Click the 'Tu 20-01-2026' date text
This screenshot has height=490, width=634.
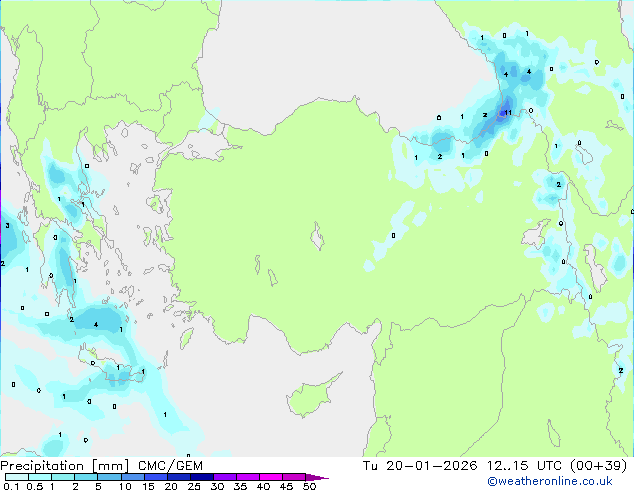(420, 466)
